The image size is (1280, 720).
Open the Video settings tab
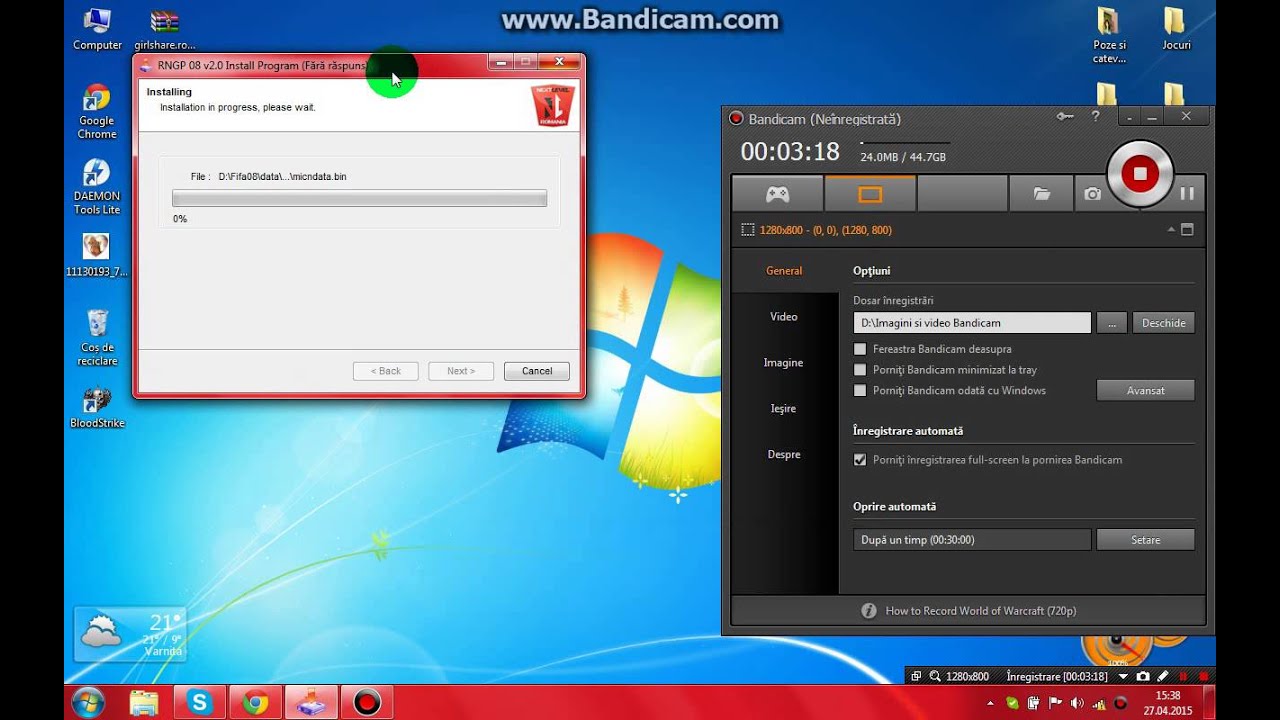[784, 316]
